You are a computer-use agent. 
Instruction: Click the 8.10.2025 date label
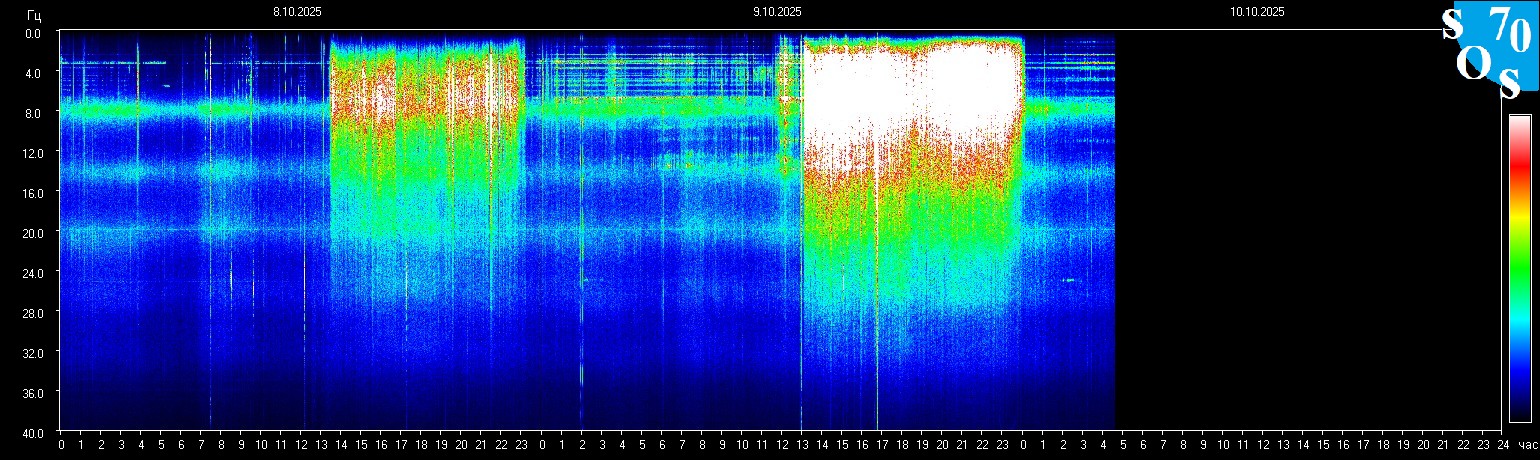pos(297,12)
